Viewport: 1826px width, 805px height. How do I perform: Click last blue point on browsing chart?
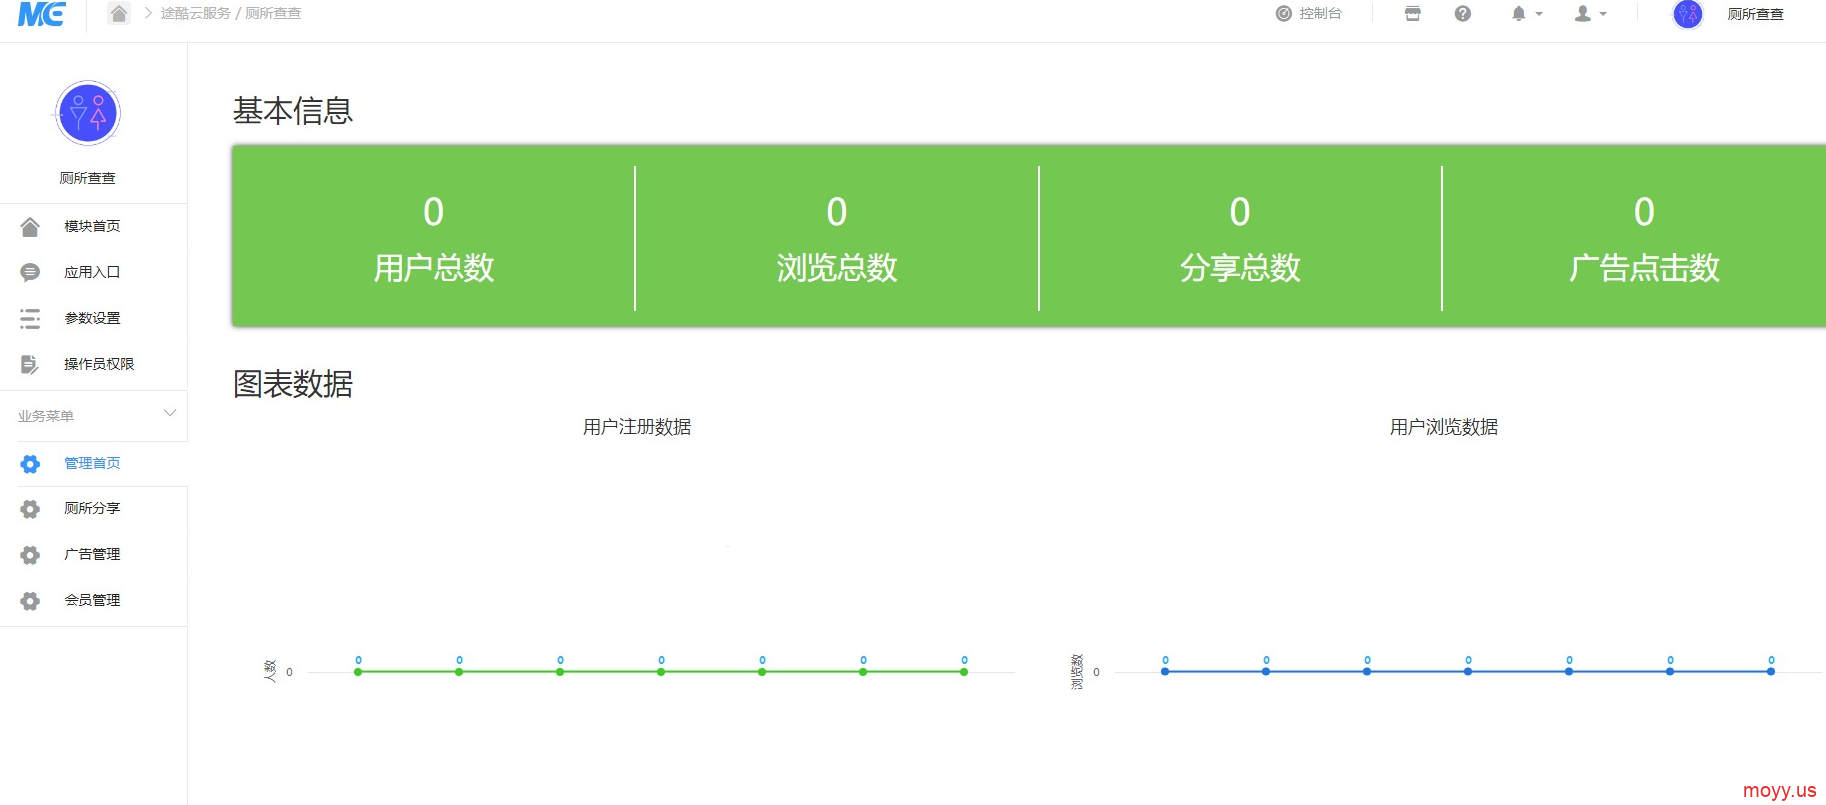coord(1771,671)
